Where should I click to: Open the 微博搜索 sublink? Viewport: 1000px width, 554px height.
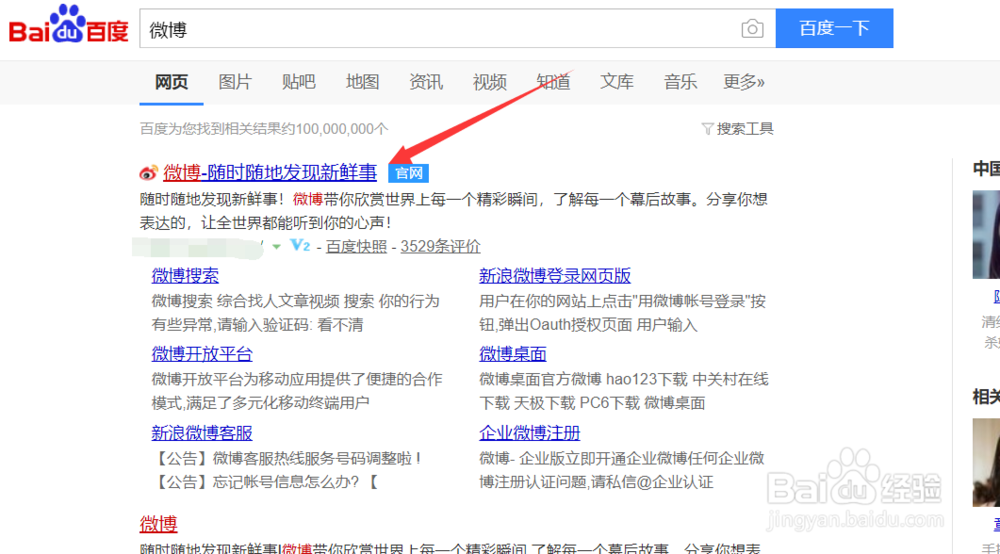click(185, 276)
